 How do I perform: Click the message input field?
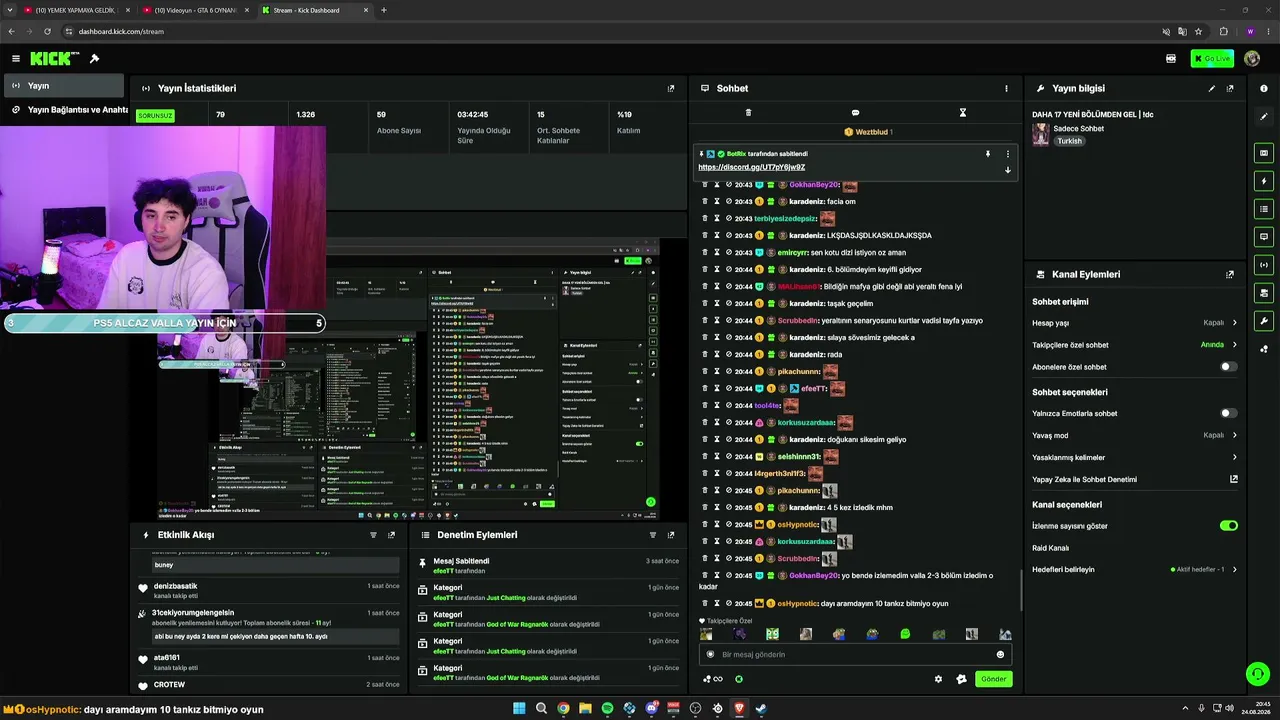[x=855, y=655]
